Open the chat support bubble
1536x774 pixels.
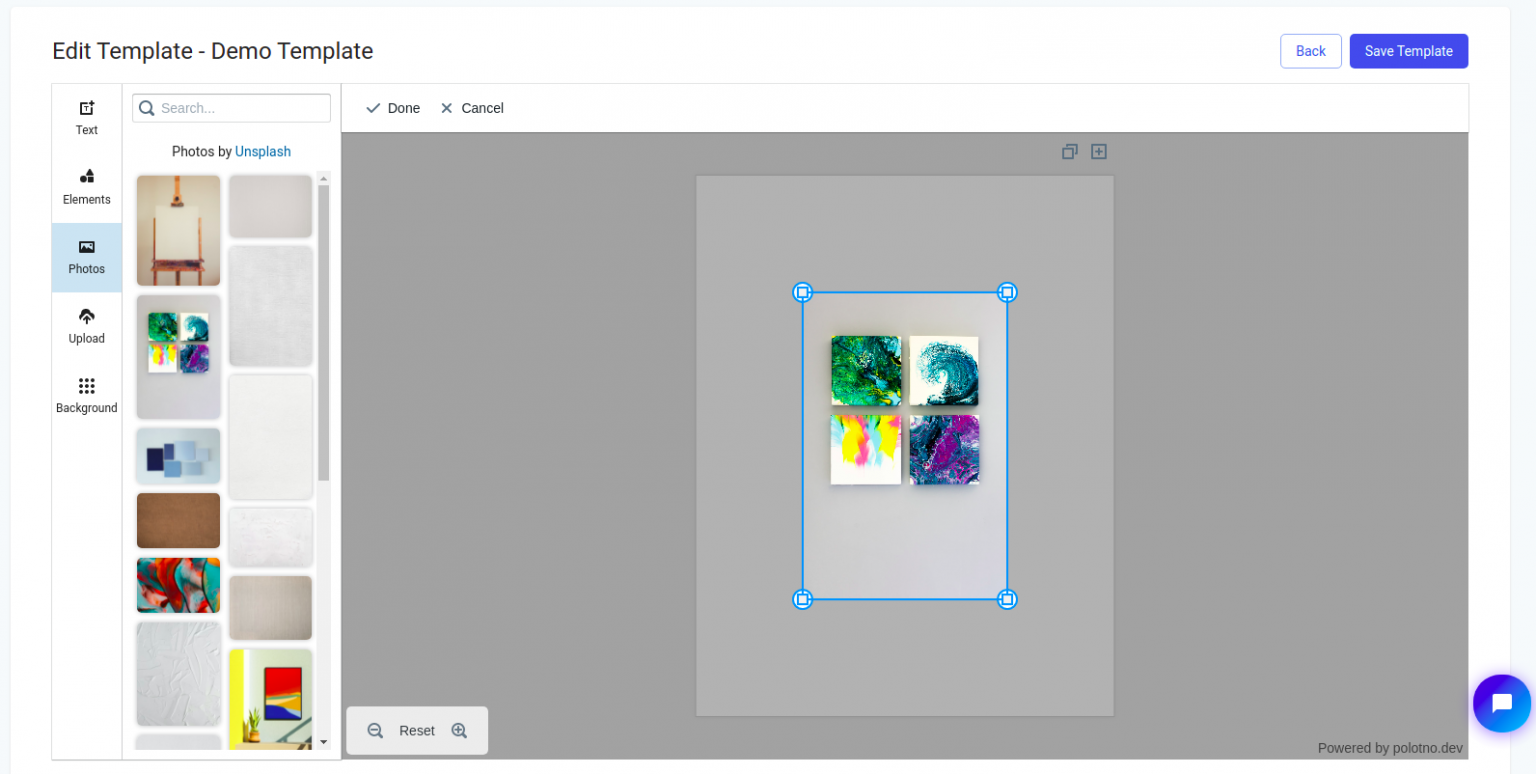(1502, 703)
